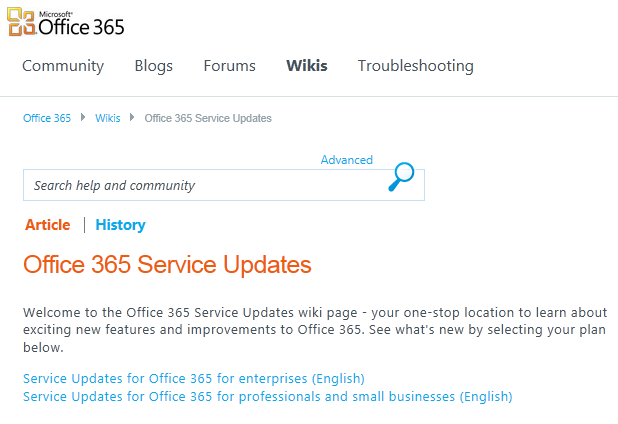Focus the Search help and community field
618x424 pixels.
tap(200, 185)
